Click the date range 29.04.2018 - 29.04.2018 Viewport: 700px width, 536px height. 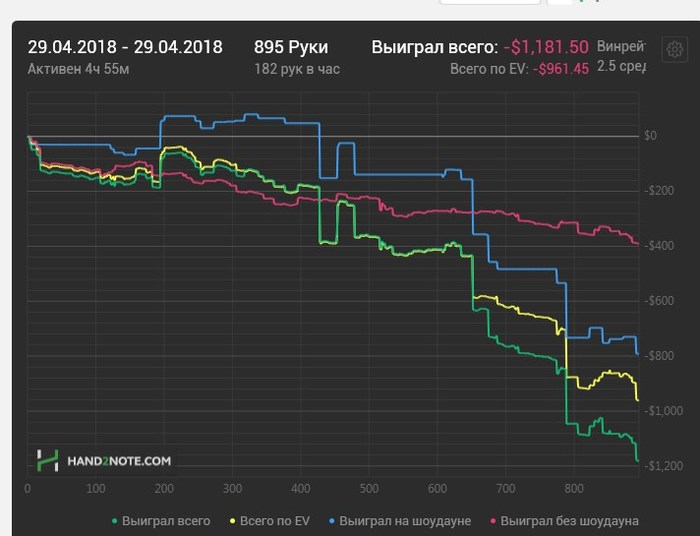(125, 47)
